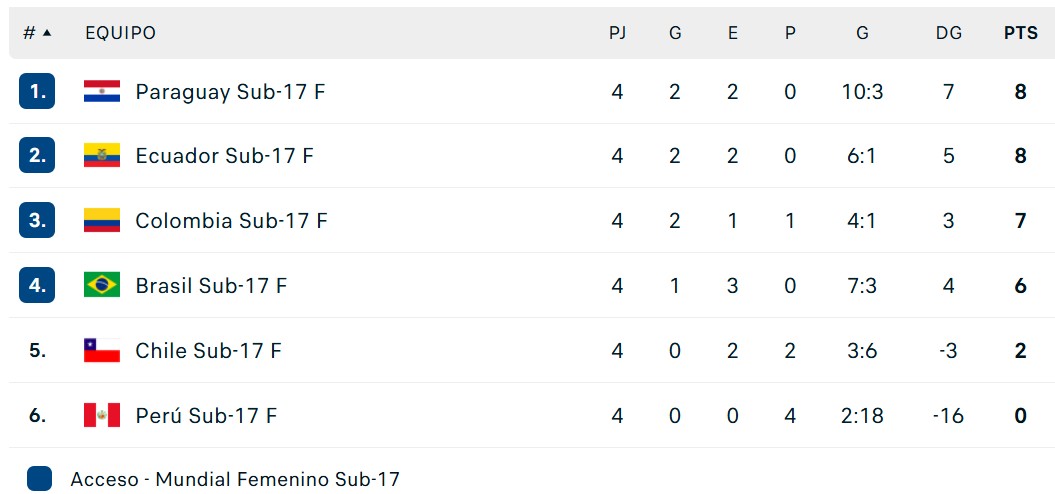1055x494 pixels.
Task: Click the Colombia flag icon
Action: tap(102, 221)
